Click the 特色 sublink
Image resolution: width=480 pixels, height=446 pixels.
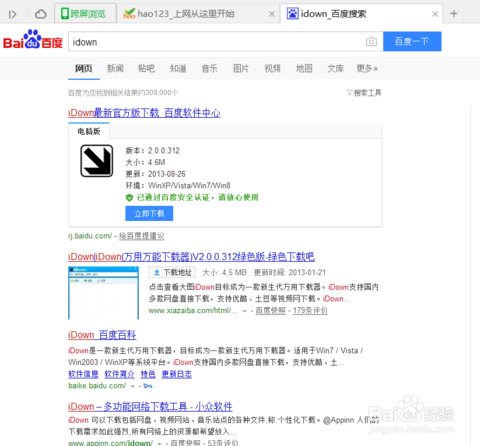click(x=148, y=374)
